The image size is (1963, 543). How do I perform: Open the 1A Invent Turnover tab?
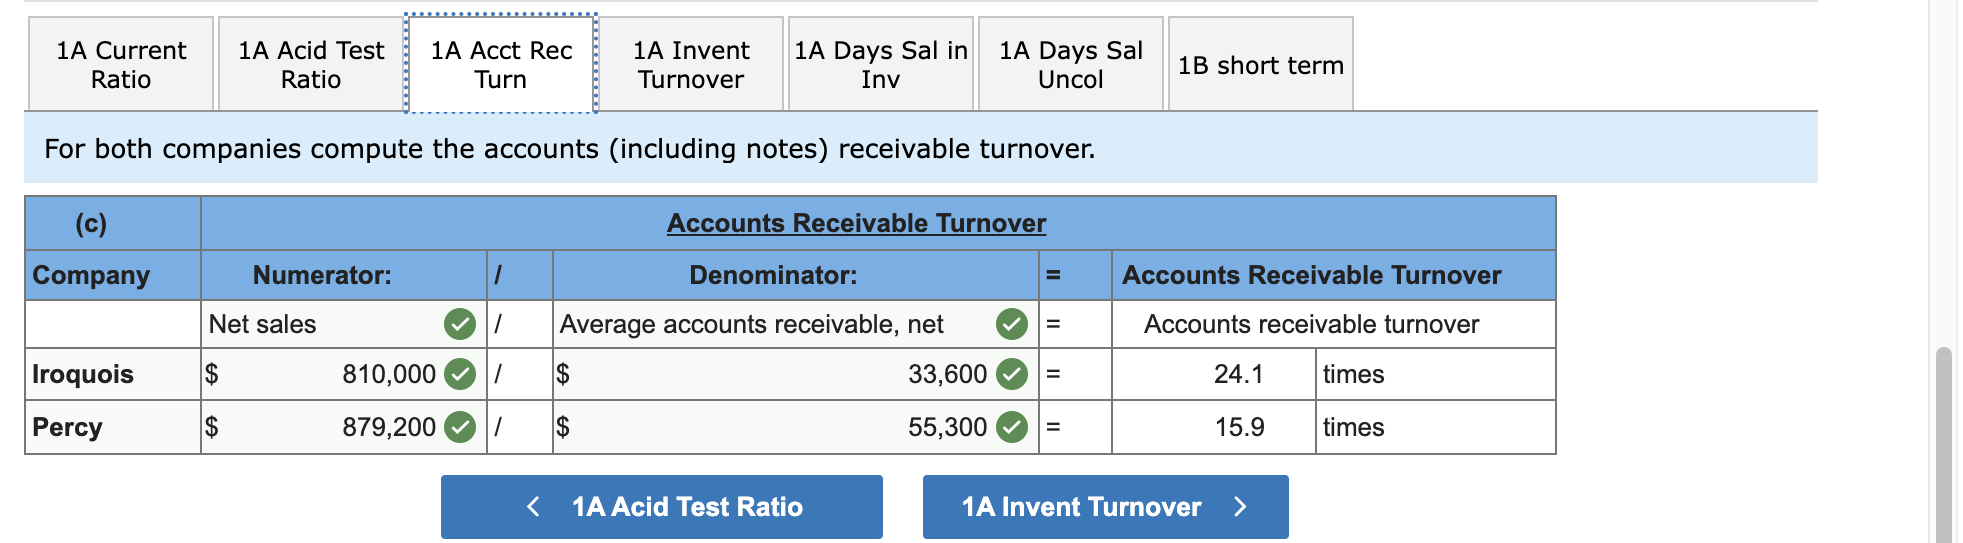point(691,64)
